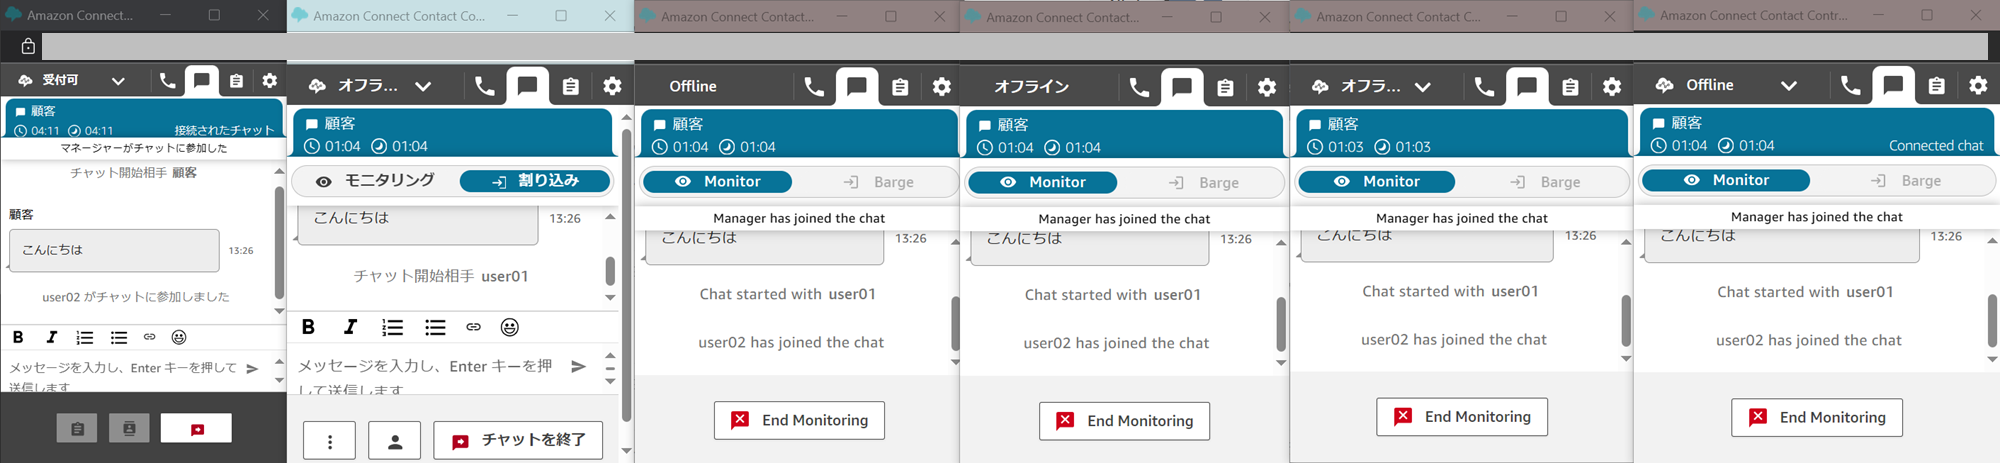
Task: Insert numbered list in second window editor
Action: (392, 327)
